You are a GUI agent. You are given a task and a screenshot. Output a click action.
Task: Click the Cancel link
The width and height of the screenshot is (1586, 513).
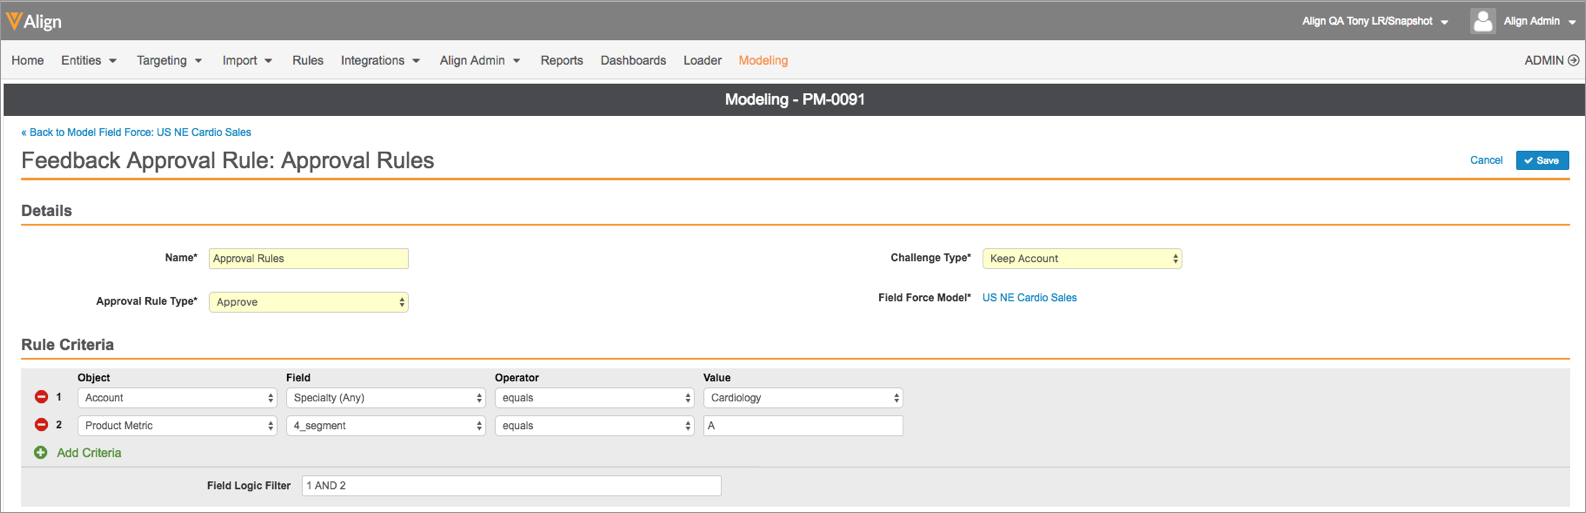[1486, 161]
